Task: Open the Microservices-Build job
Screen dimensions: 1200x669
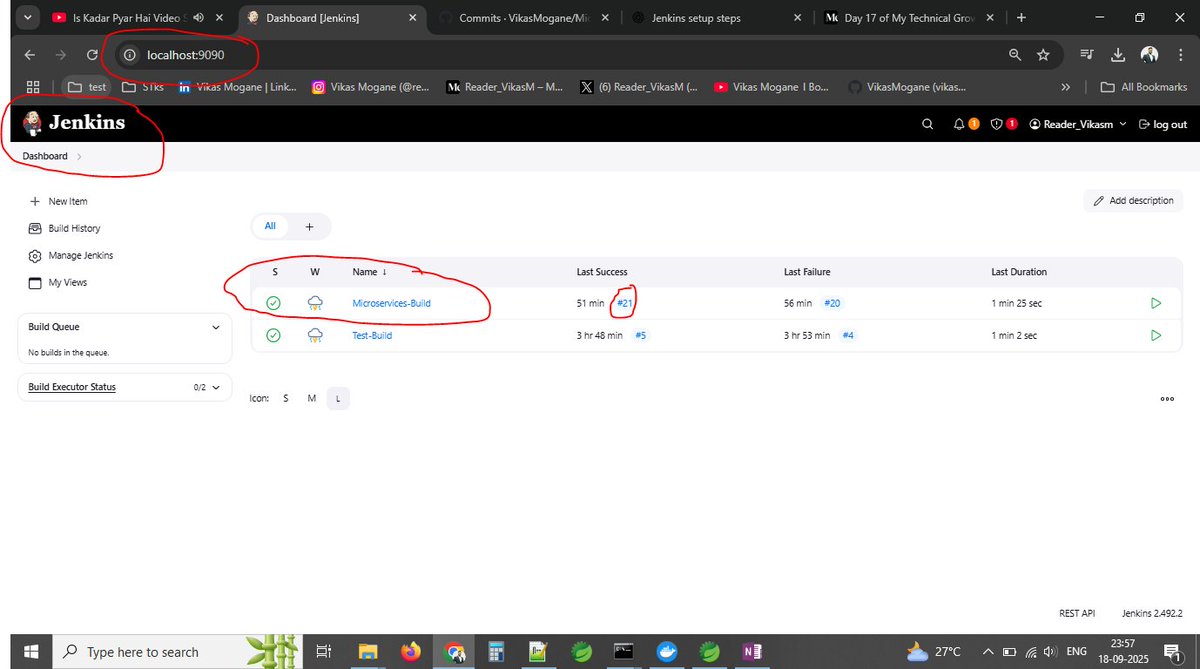Action: [x=391, y=303]
